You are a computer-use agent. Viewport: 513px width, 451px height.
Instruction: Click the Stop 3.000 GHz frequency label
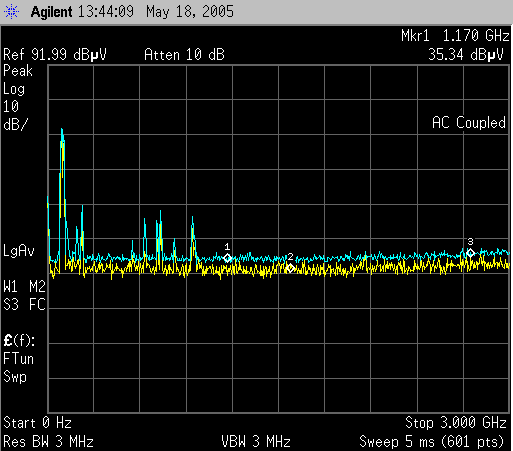point(456,423)
